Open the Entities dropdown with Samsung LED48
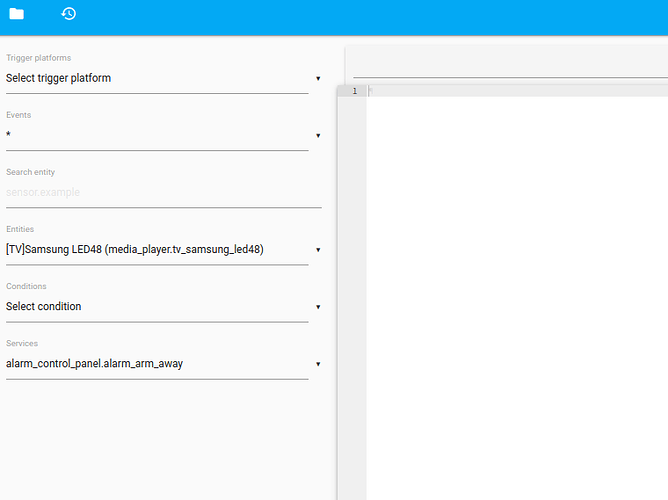 coord(164,250)
